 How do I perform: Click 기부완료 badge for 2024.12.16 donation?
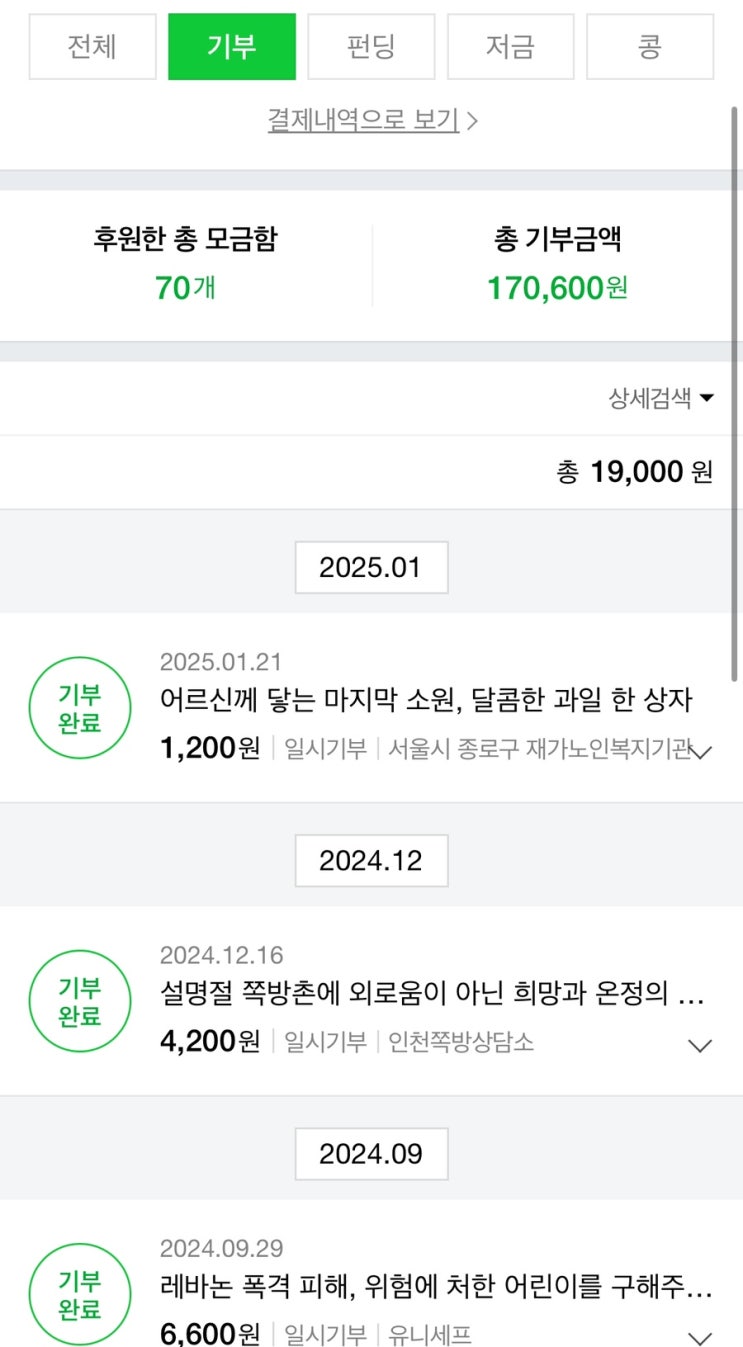80,1002
